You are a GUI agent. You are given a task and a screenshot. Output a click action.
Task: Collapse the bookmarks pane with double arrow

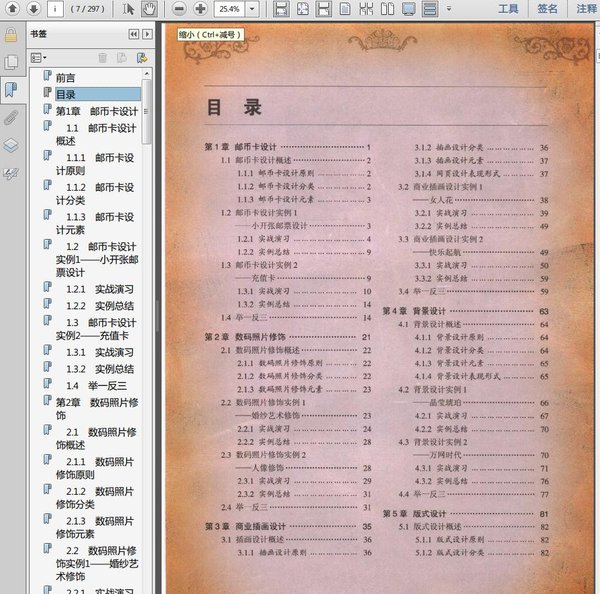click(133, 34)
